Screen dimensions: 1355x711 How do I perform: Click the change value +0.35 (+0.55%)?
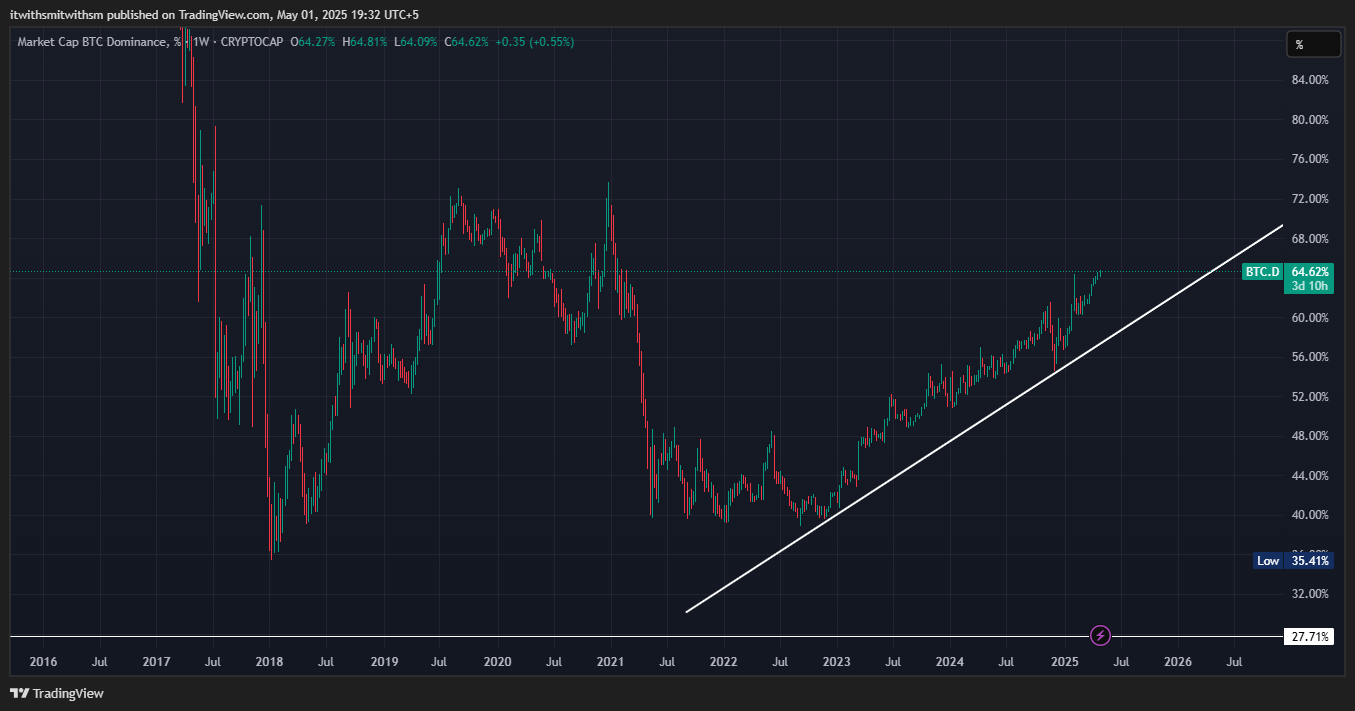coord(535,42)
